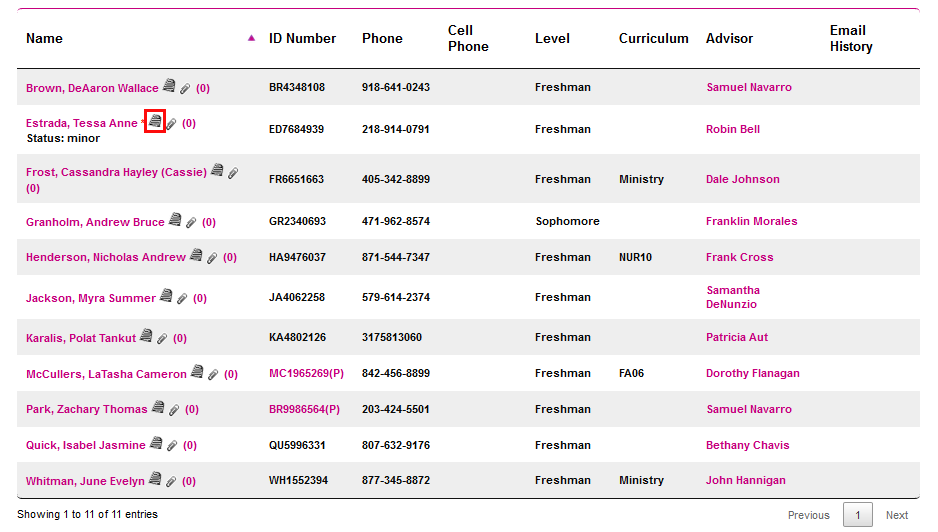Image resolution: width=938 pixels, height=532 pixels.
Task: Click the documents icon beside McCullers, LaTasha Cameron
Action: pos(197,373)
